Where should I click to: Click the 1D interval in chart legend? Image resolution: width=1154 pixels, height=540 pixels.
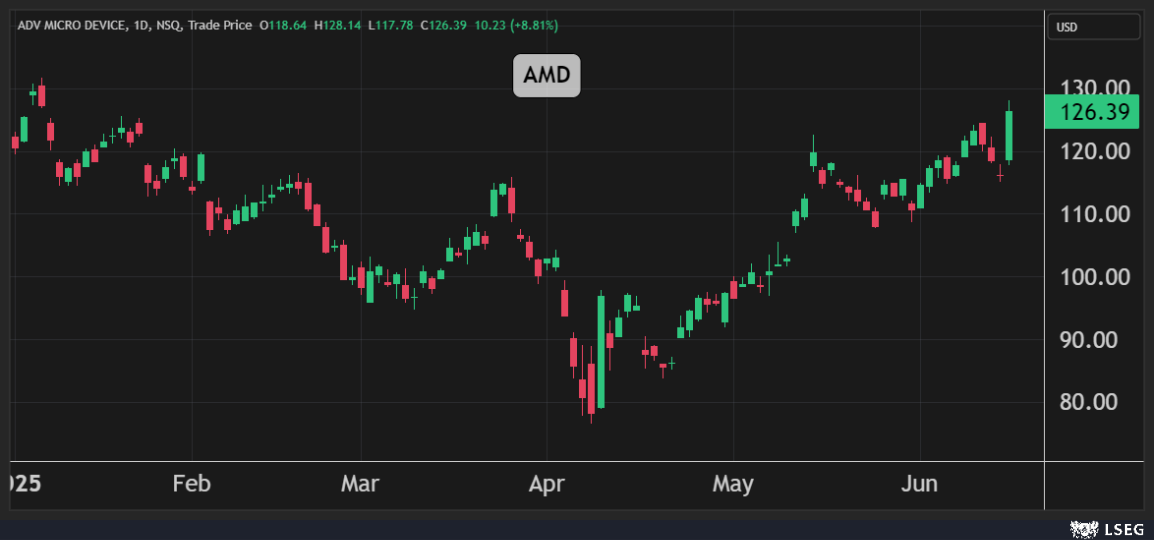click(144, 24)
